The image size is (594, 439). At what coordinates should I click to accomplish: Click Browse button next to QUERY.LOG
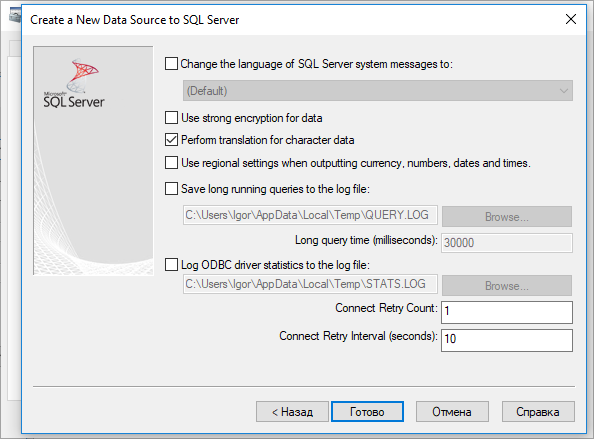pyautogui.click(x=507, y=217)
